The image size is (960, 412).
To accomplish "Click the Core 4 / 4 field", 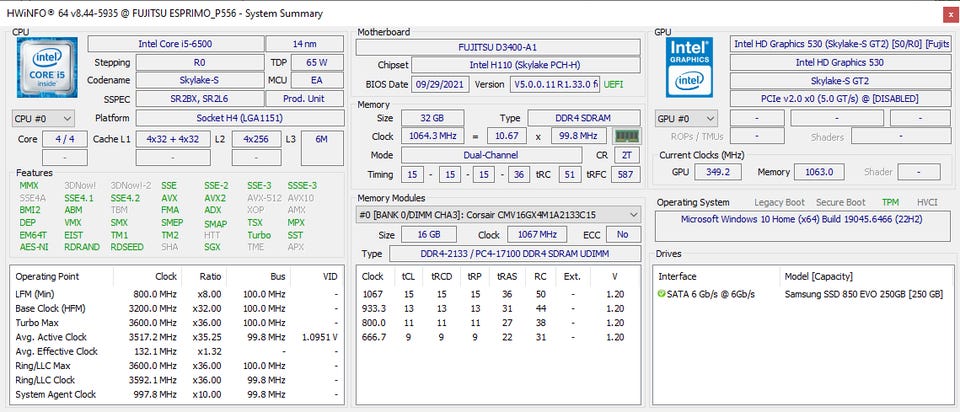I will coord(65,139).
